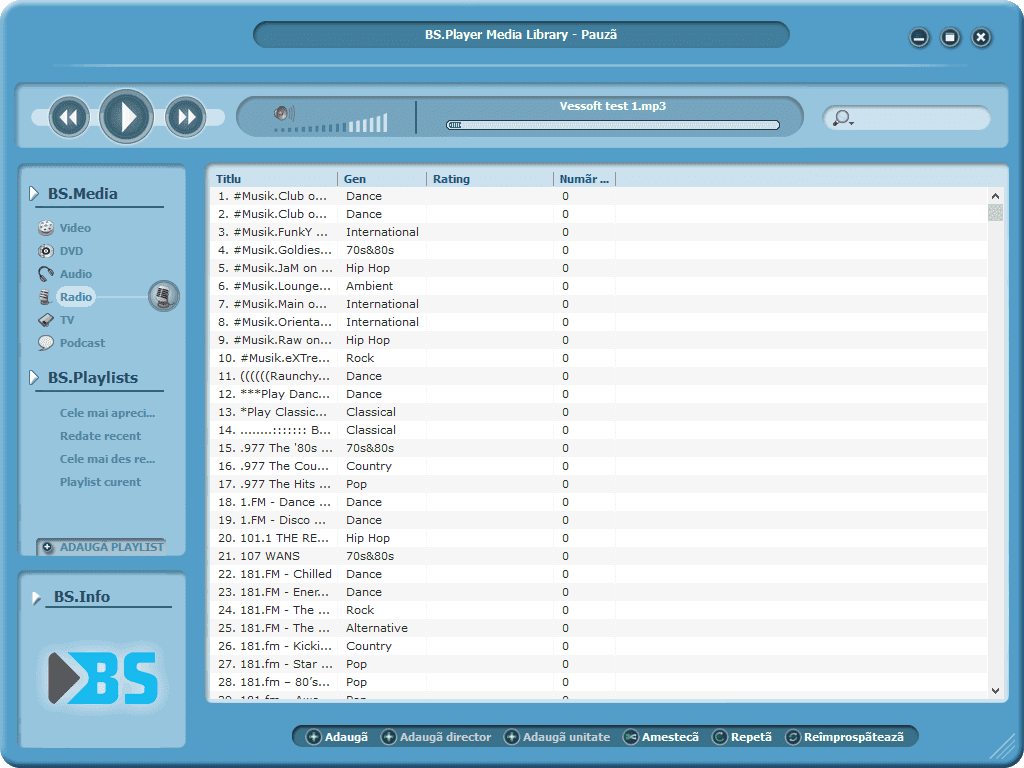Click the rewind (previous) button
The image size is (1024, 768).
[x=69, y=118]
